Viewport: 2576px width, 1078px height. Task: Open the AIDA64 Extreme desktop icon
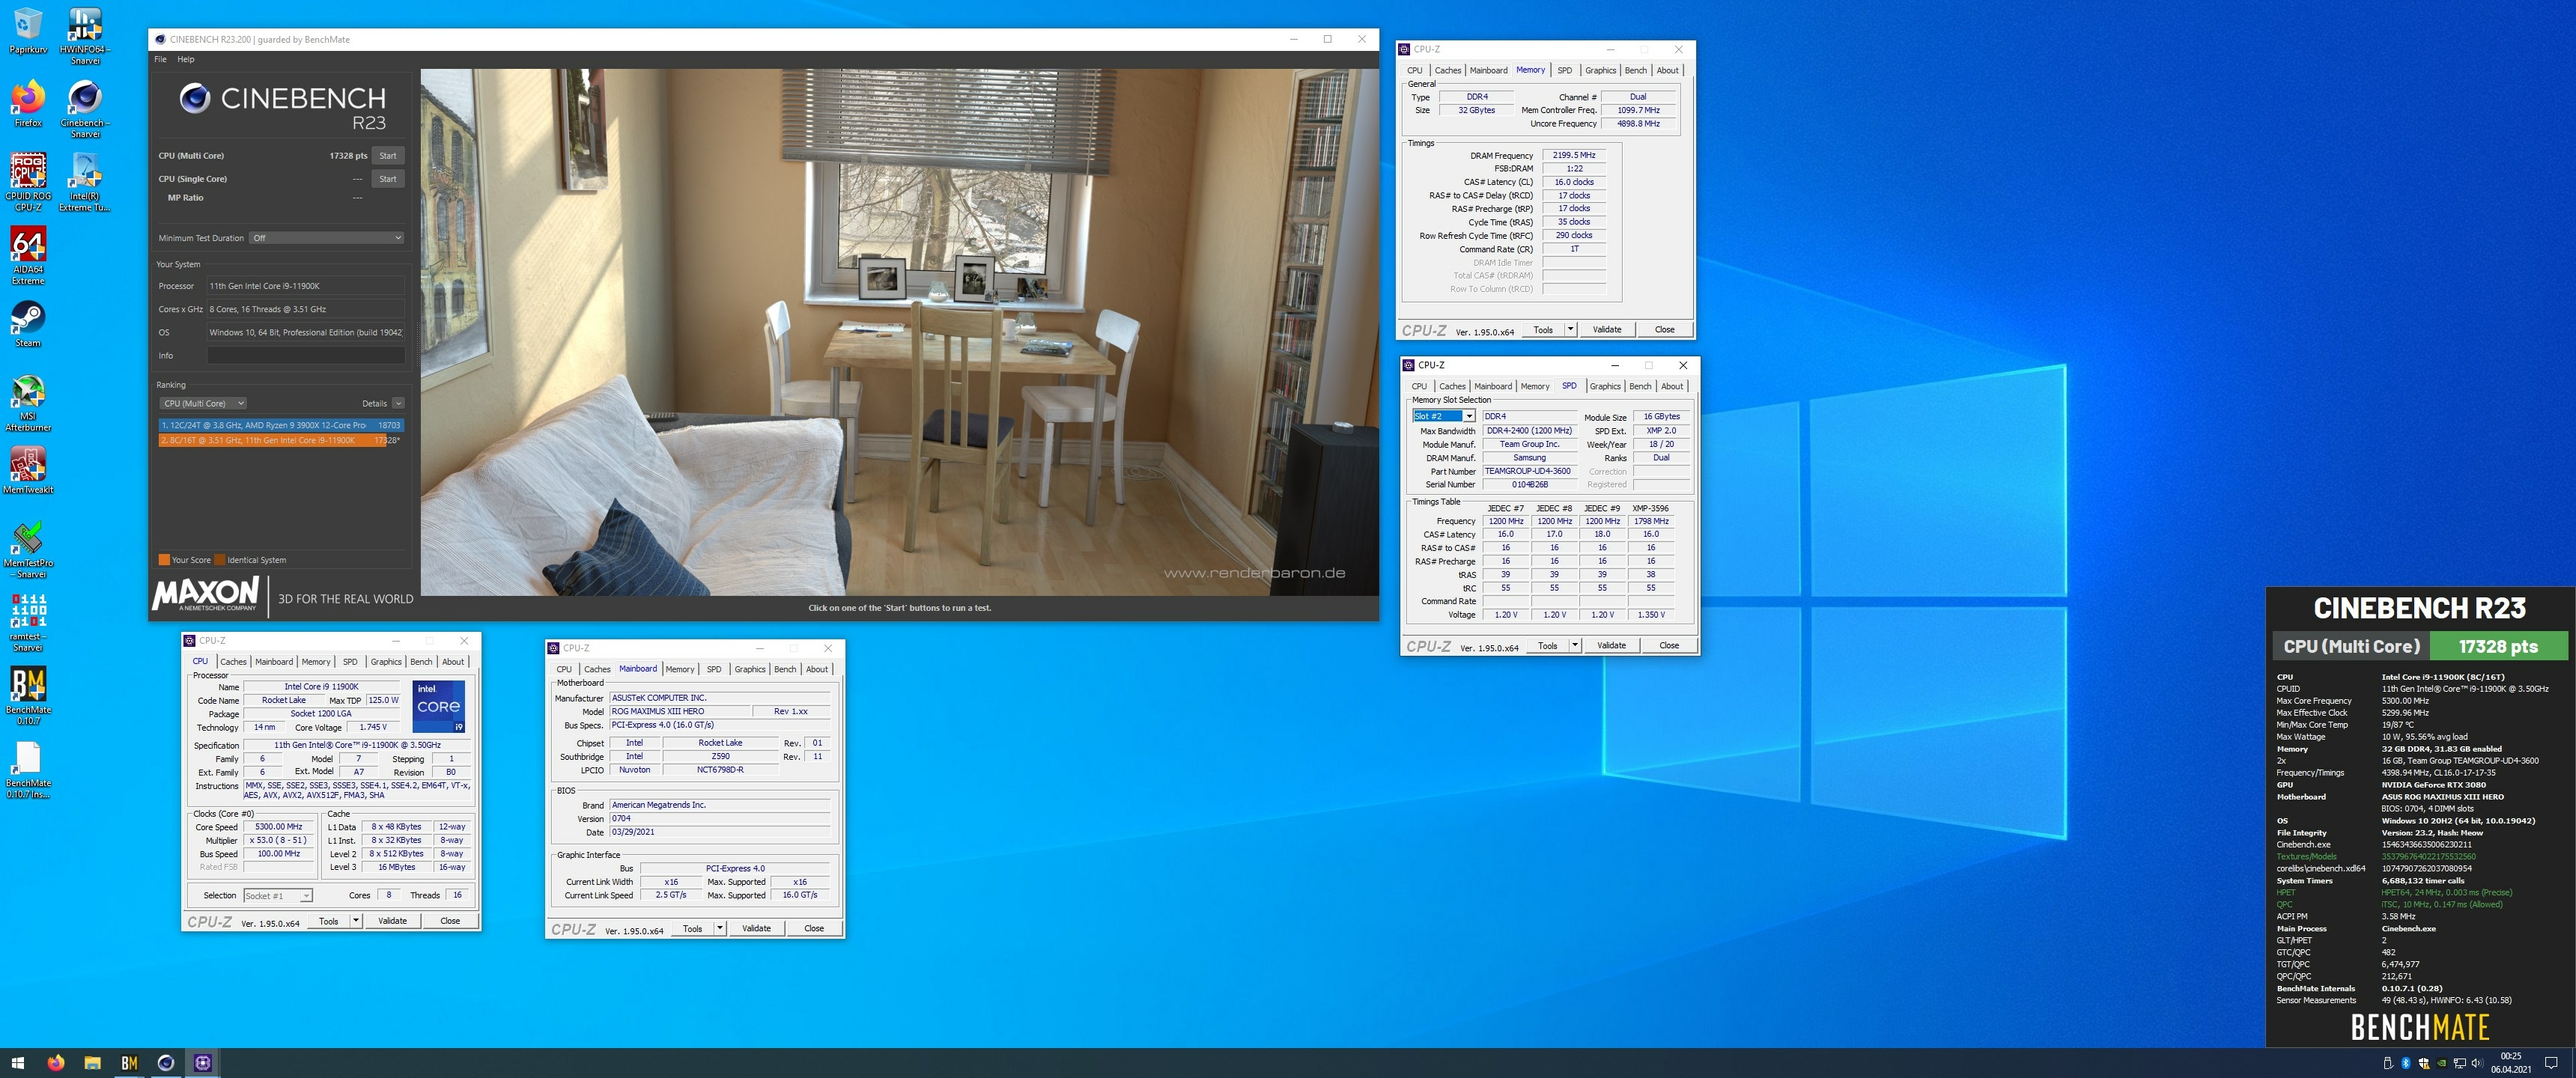click(x=28, y=256)
